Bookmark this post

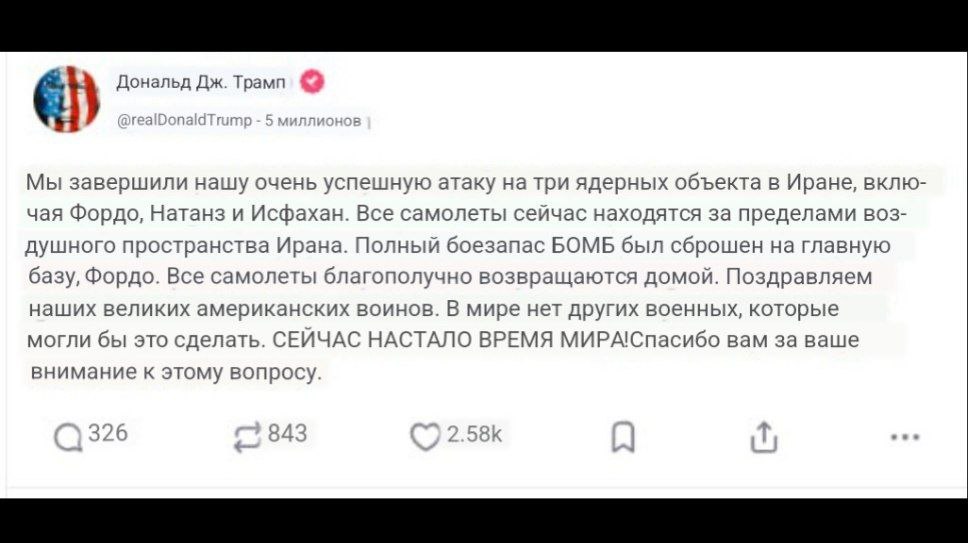click(618, 438)
